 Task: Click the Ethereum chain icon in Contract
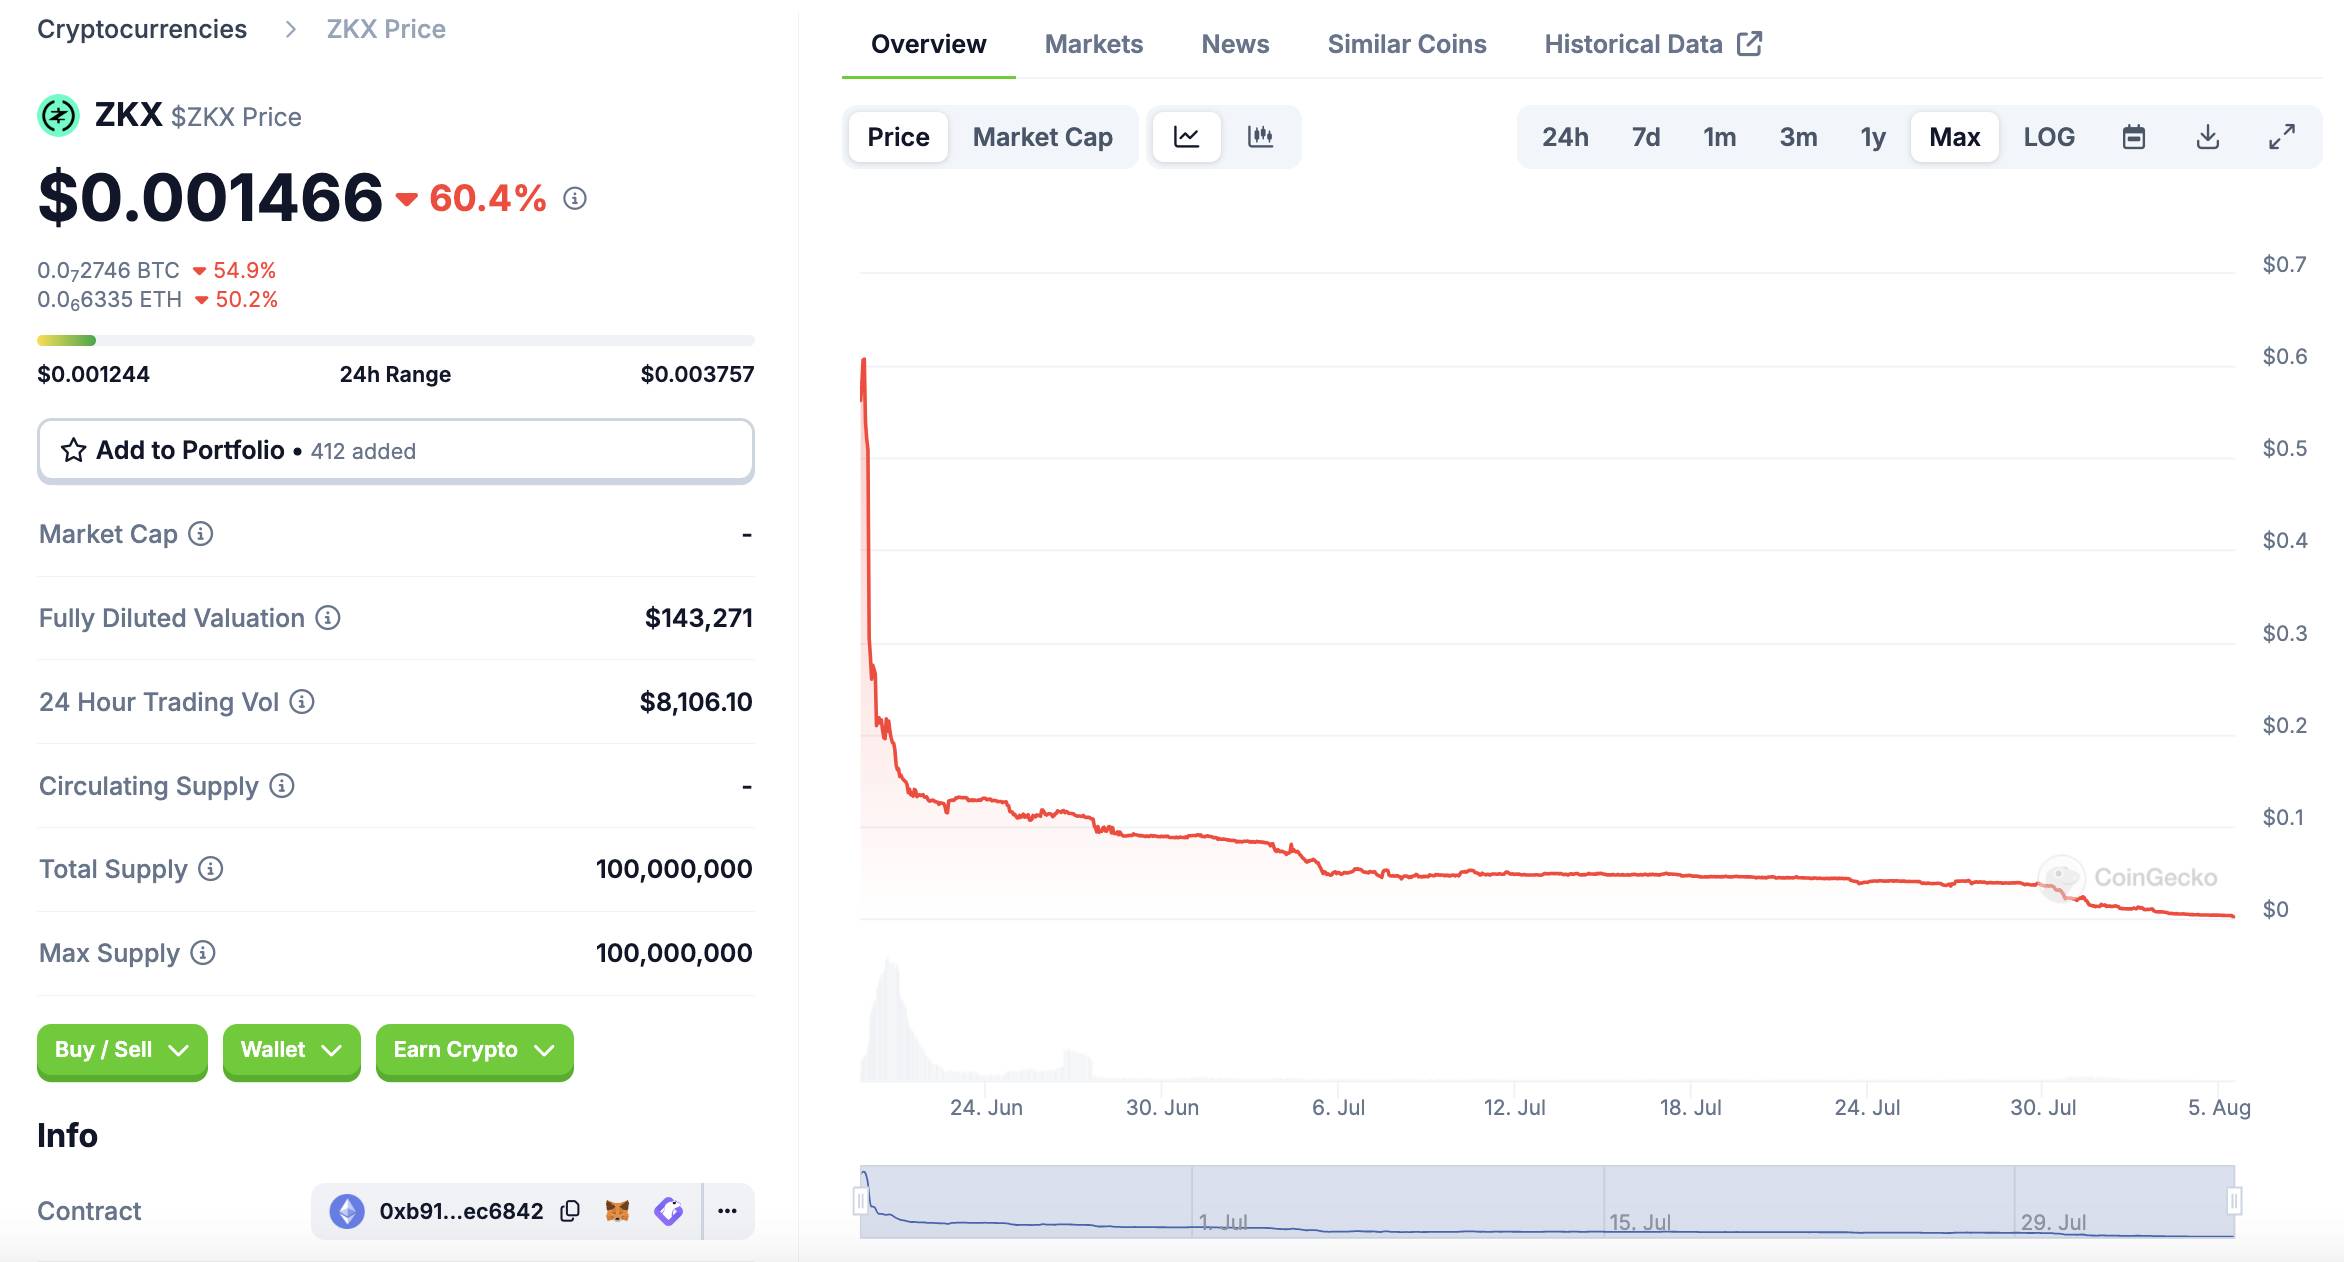[x=347, y=1211]
